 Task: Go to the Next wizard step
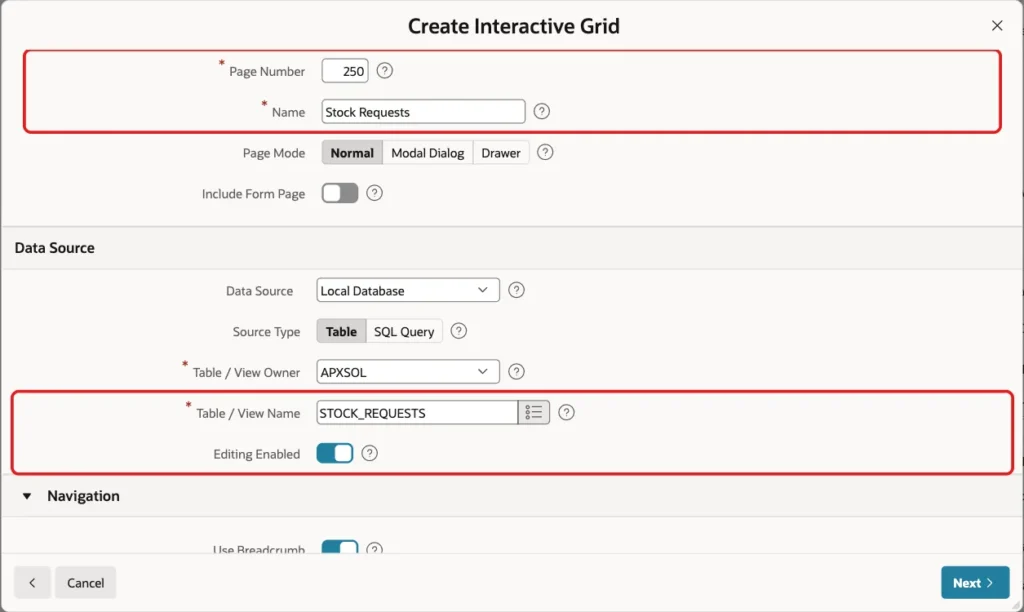pyautogui.click(x=975, y=583)
